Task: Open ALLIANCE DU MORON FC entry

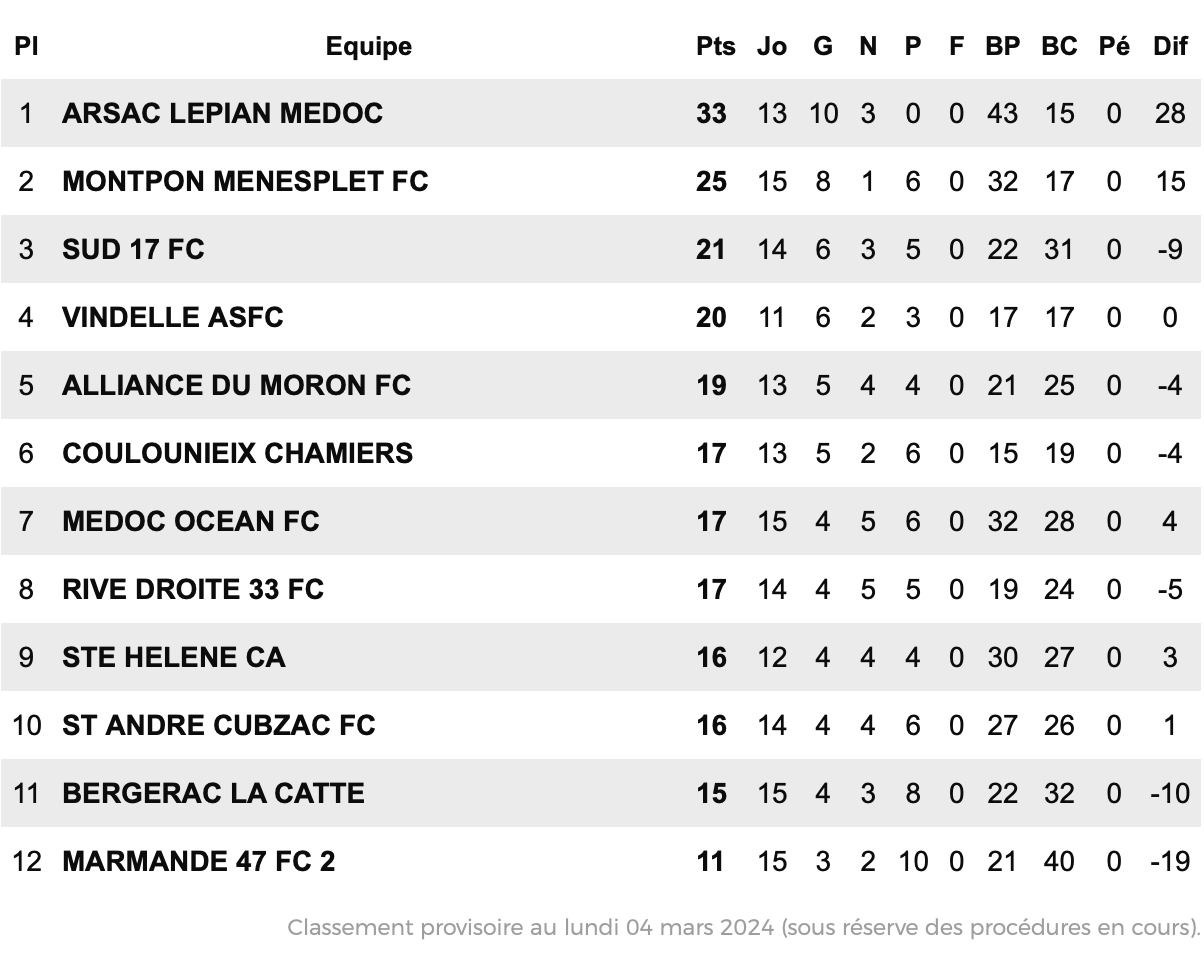Action: coord(236,385)
